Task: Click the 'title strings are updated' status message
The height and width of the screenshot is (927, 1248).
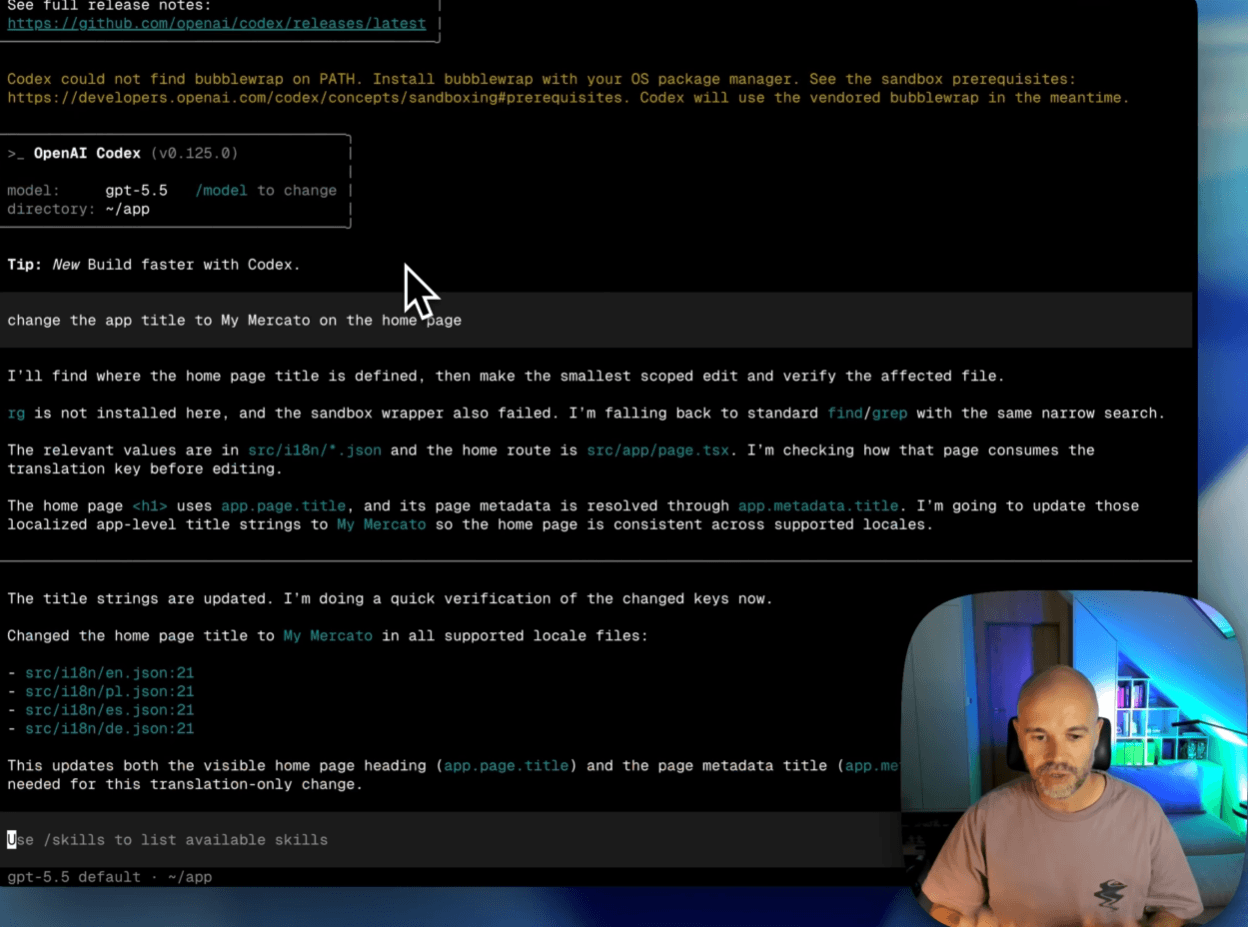Action: pos(390,599)
